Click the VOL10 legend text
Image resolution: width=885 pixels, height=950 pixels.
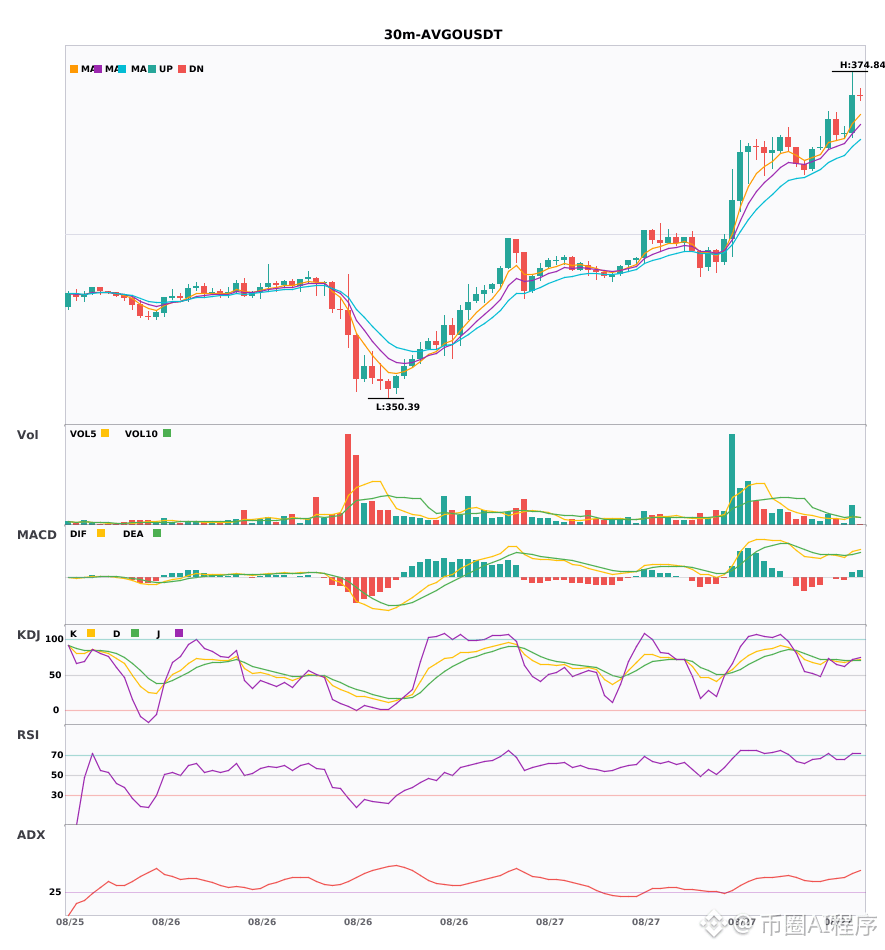[x=141, y=434]
